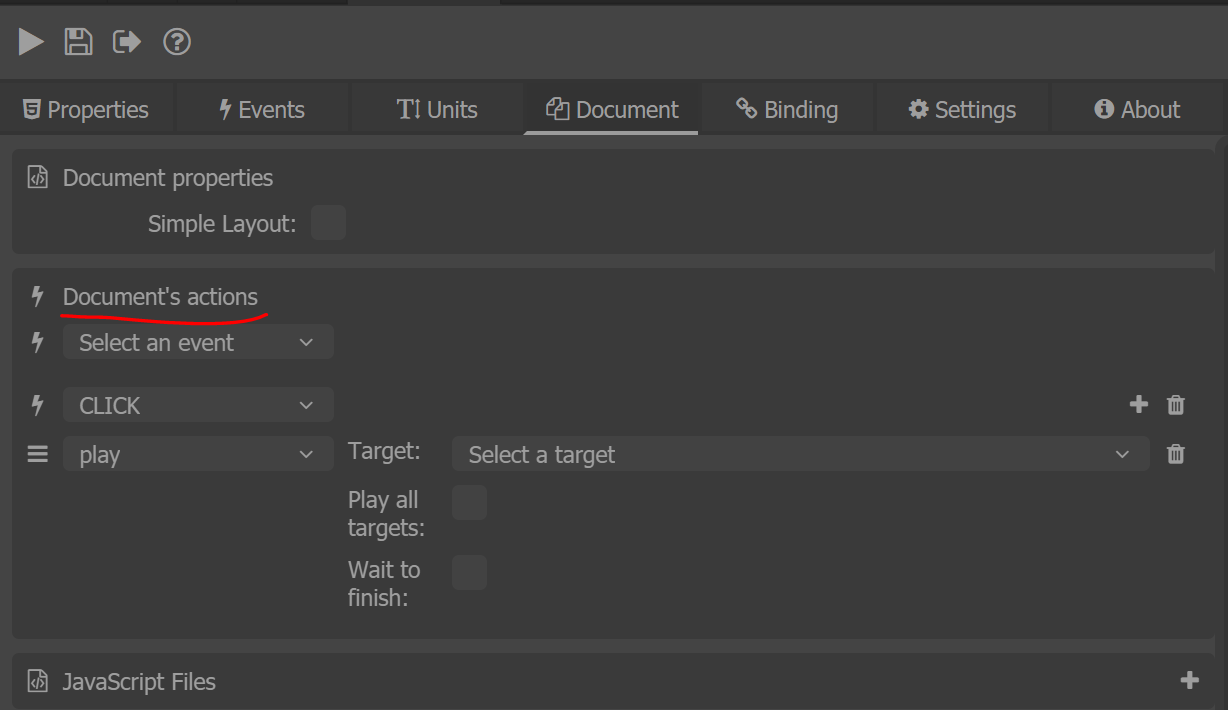Click the Document properties heading
Viewport: 1228px width, 710px height.
pos(168,178)
